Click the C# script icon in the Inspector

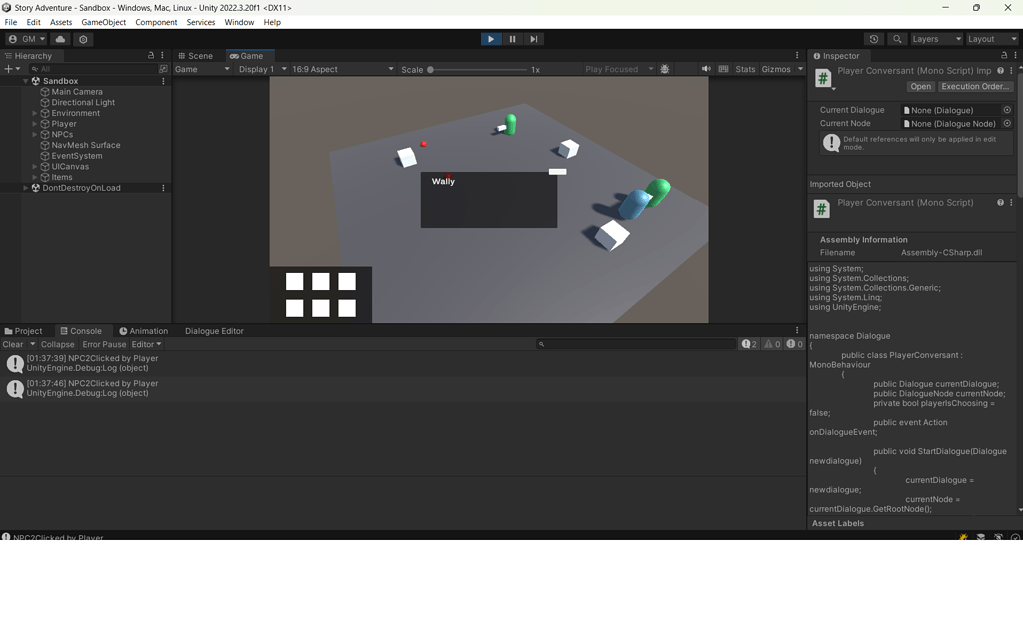[x=821, y=76]
